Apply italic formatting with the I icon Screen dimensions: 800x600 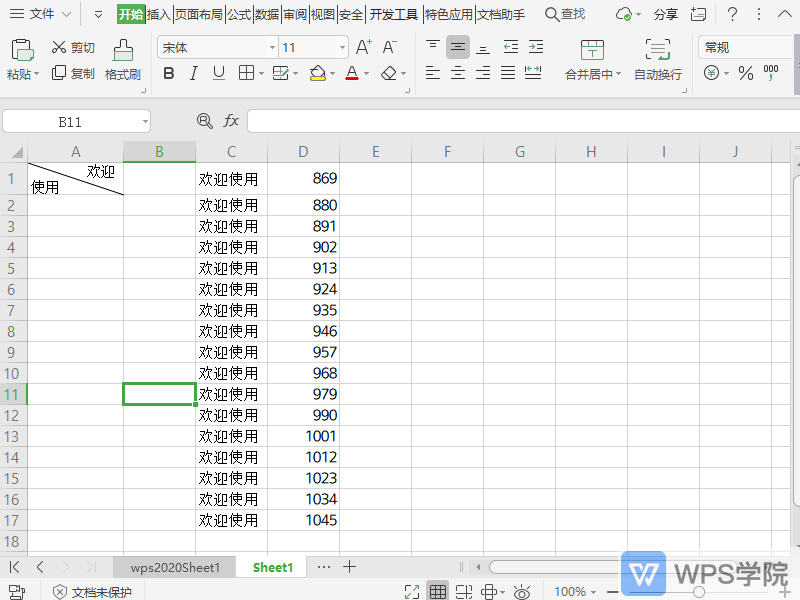click(x=194, y=73)
